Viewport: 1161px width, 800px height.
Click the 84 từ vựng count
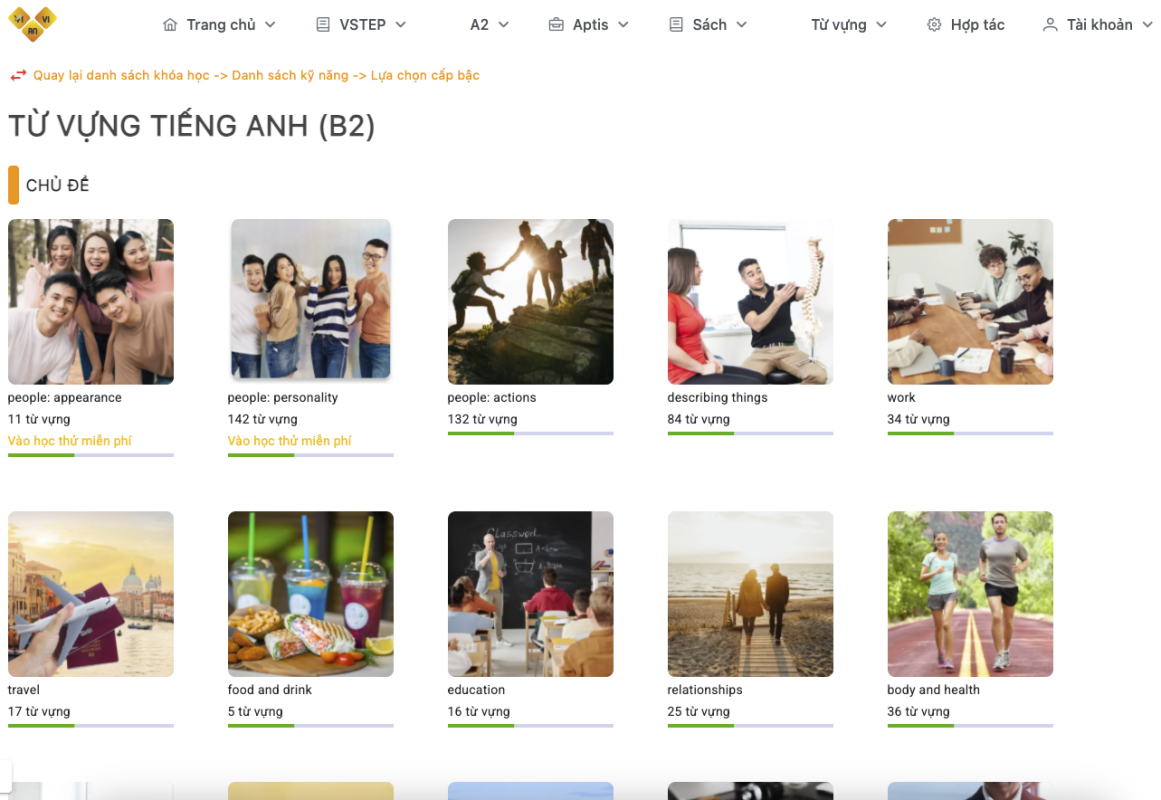point(698,419)
